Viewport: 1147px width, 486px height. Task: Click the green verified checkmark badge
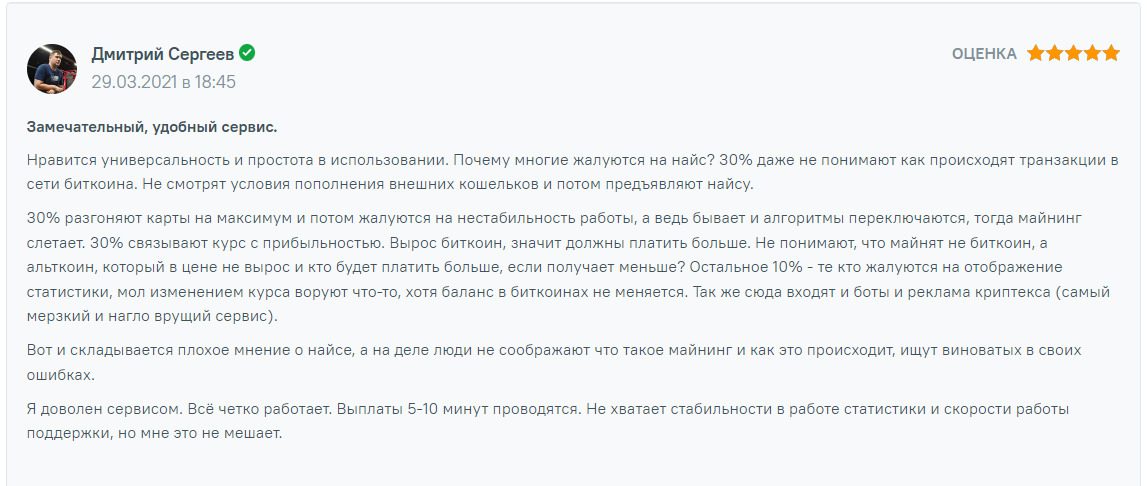point(247,53)
